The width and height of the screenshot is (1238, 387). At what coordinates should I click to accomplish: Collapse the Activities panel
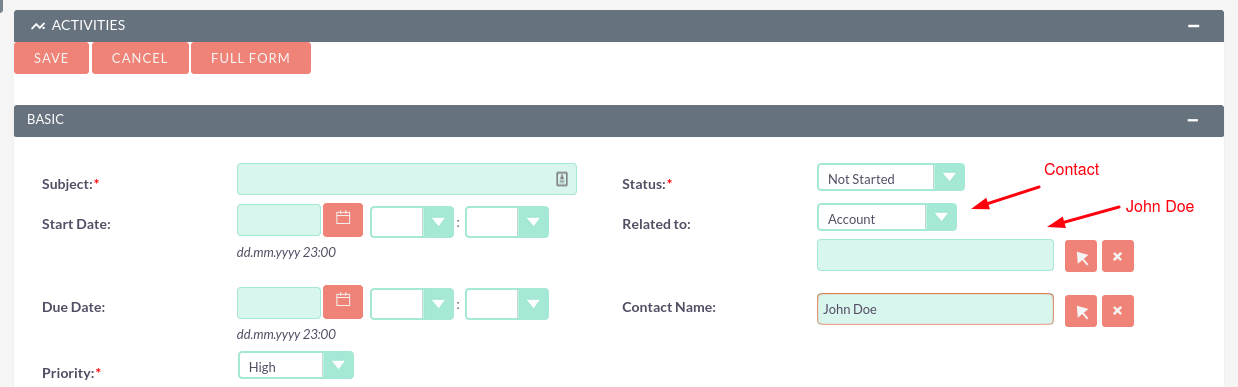1193,26
